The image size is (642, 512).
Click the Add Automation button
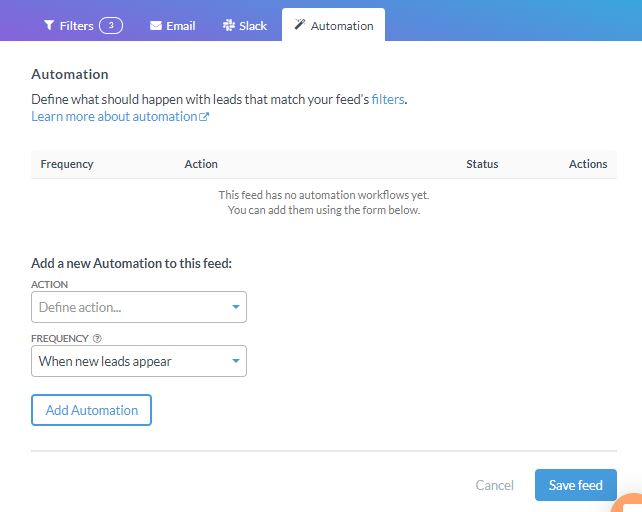coord(91,410)
